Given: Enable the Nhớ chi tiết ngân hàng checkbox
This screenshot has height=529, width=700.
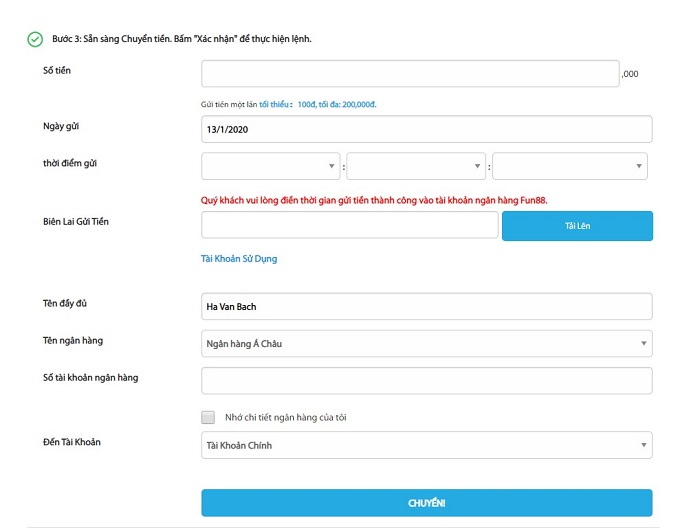Looking at the screenshot, I should (208, 417).
